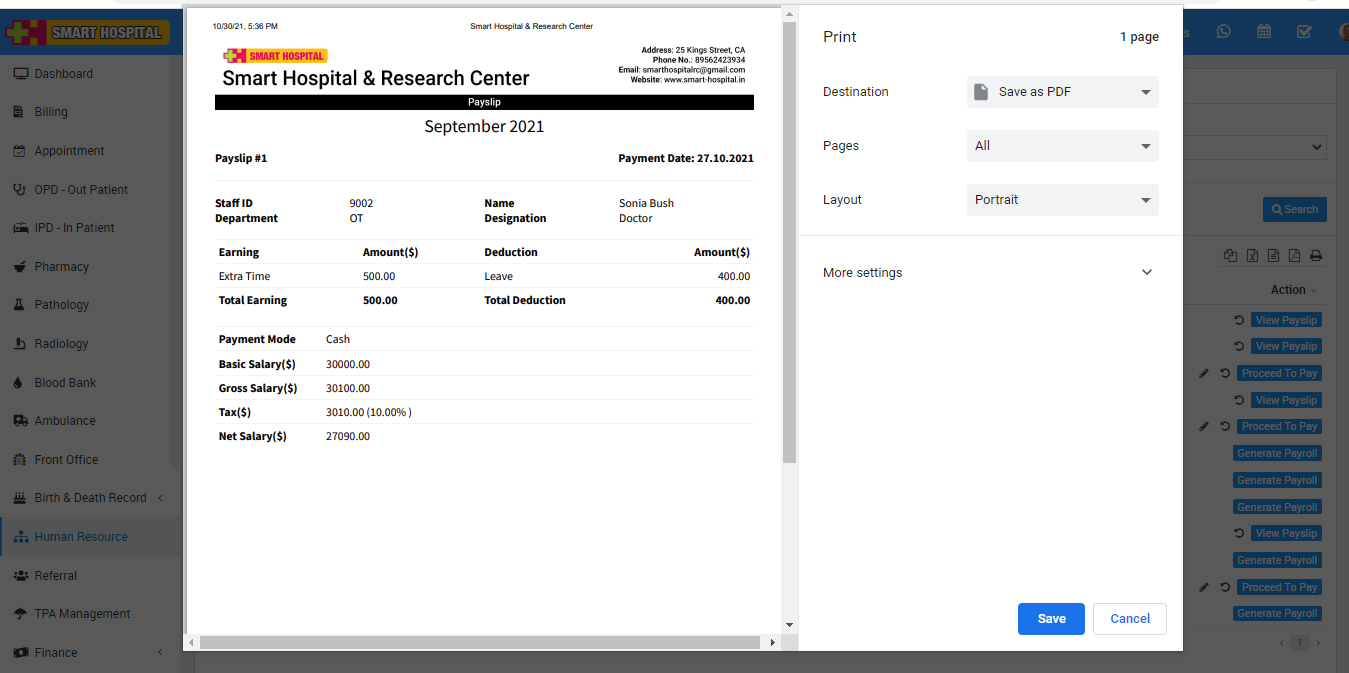Open the Pages dropdown set to All
The image size is (1349, 673).
1062,146
